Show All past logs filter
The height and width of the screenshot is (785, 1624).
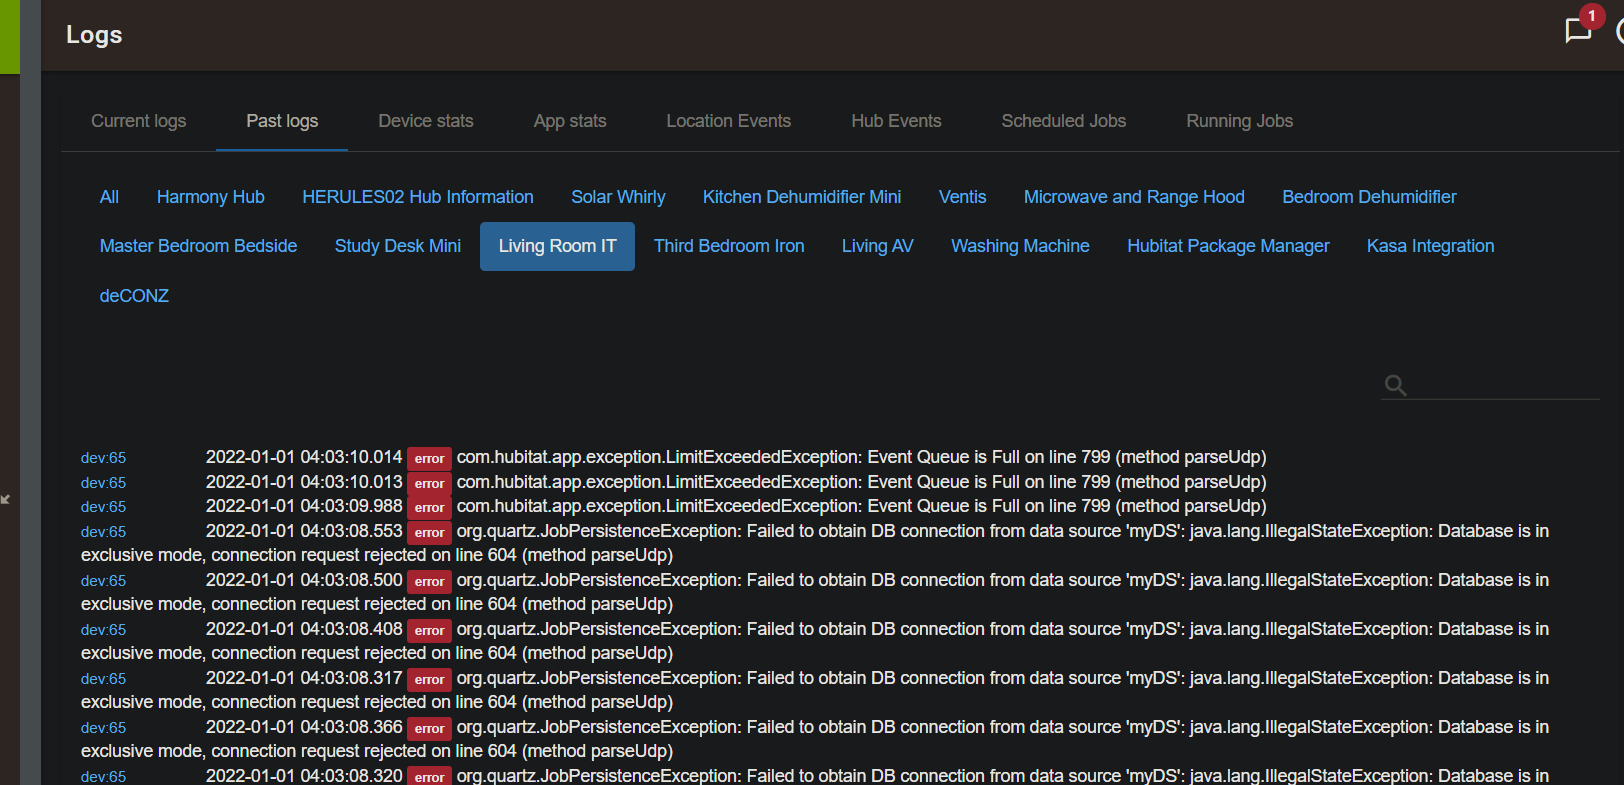coord(109,197)
